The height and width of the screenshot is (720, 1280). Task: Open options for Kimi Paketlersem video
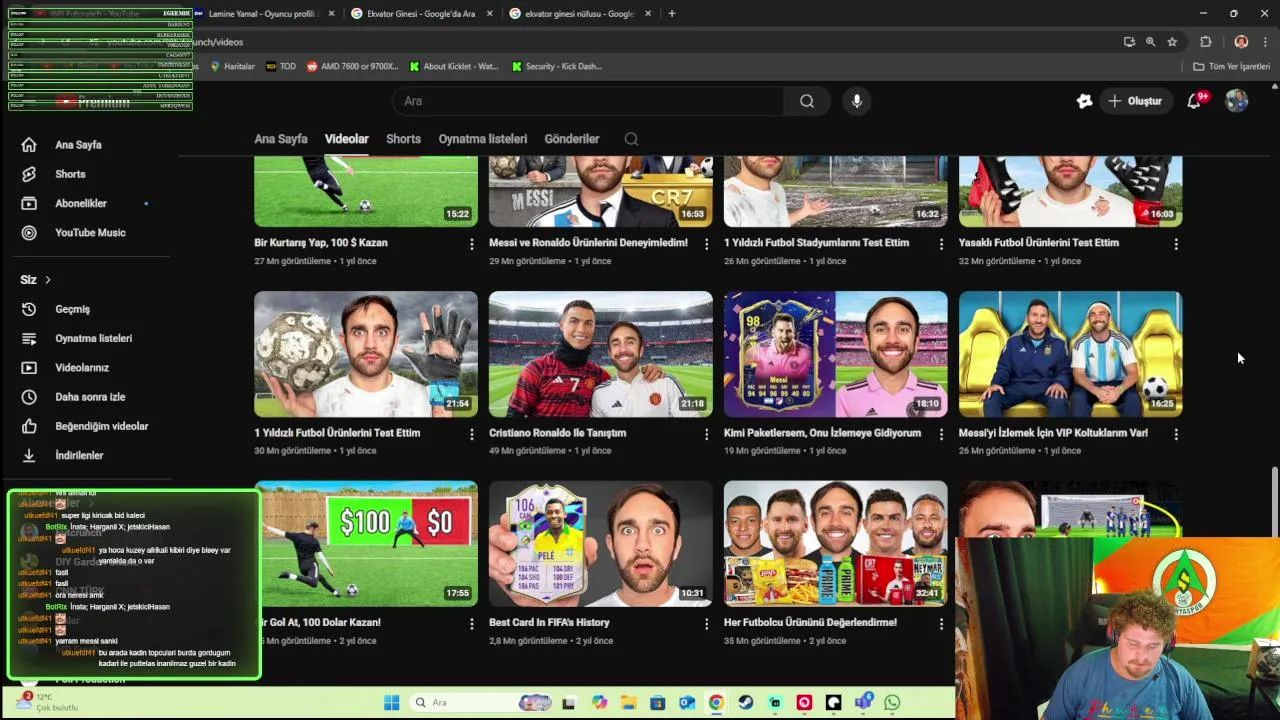pyautogui.click(x=941, y=434)
